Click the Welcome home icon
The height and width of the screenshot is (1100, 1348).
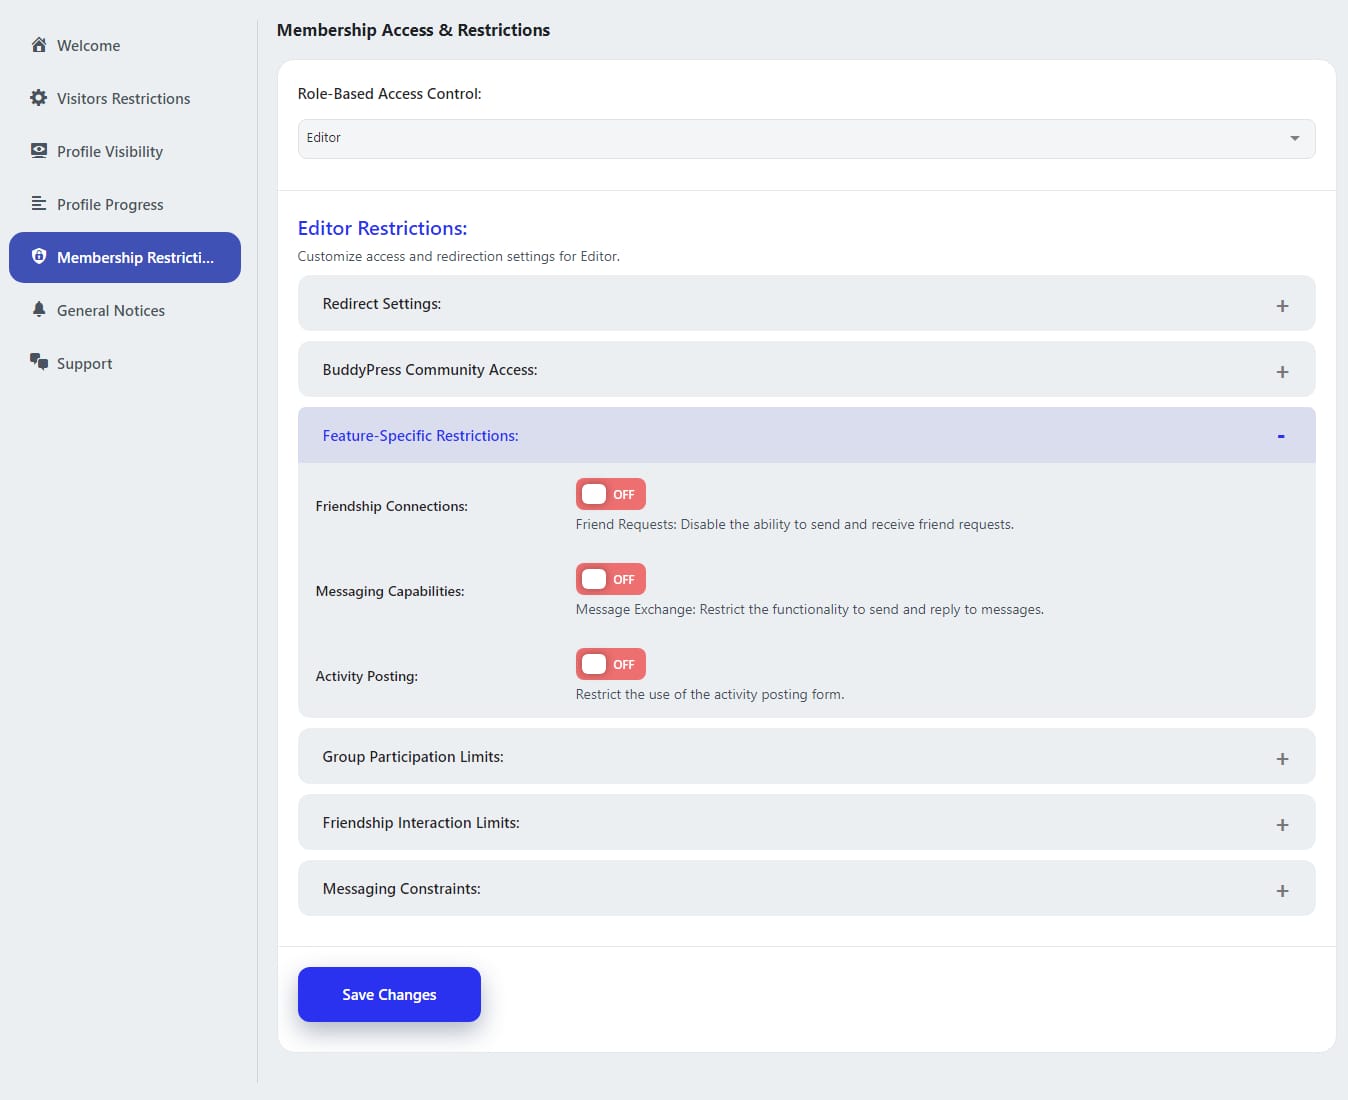(39, 45)
